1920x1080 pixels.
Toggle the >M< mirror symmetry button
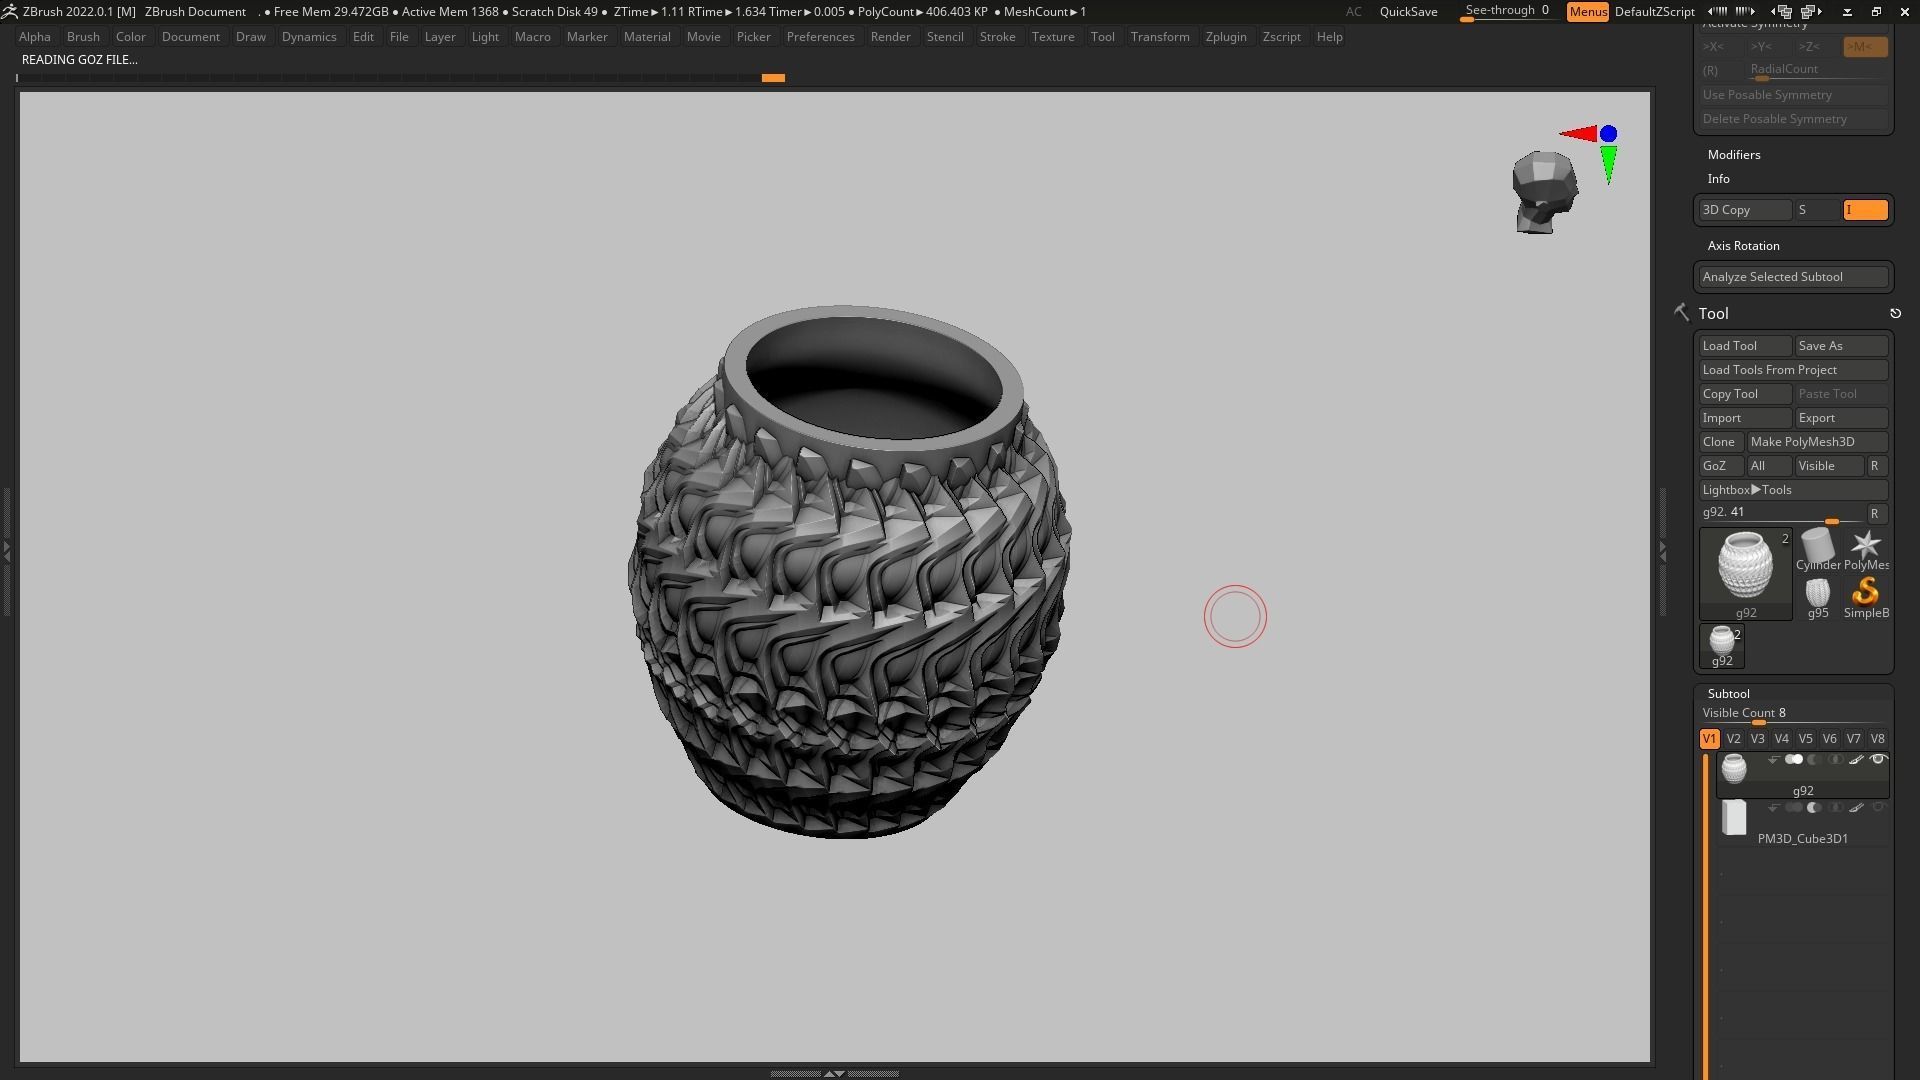(x=1865, y=47)
